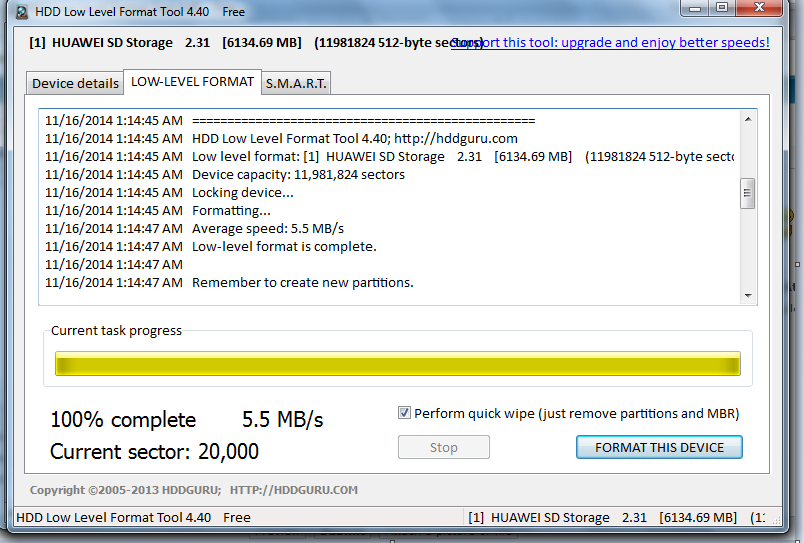Click the log scrollbar thumb
Image resolution: width=804 pixels, height=543 pixels.
(748, 193)
